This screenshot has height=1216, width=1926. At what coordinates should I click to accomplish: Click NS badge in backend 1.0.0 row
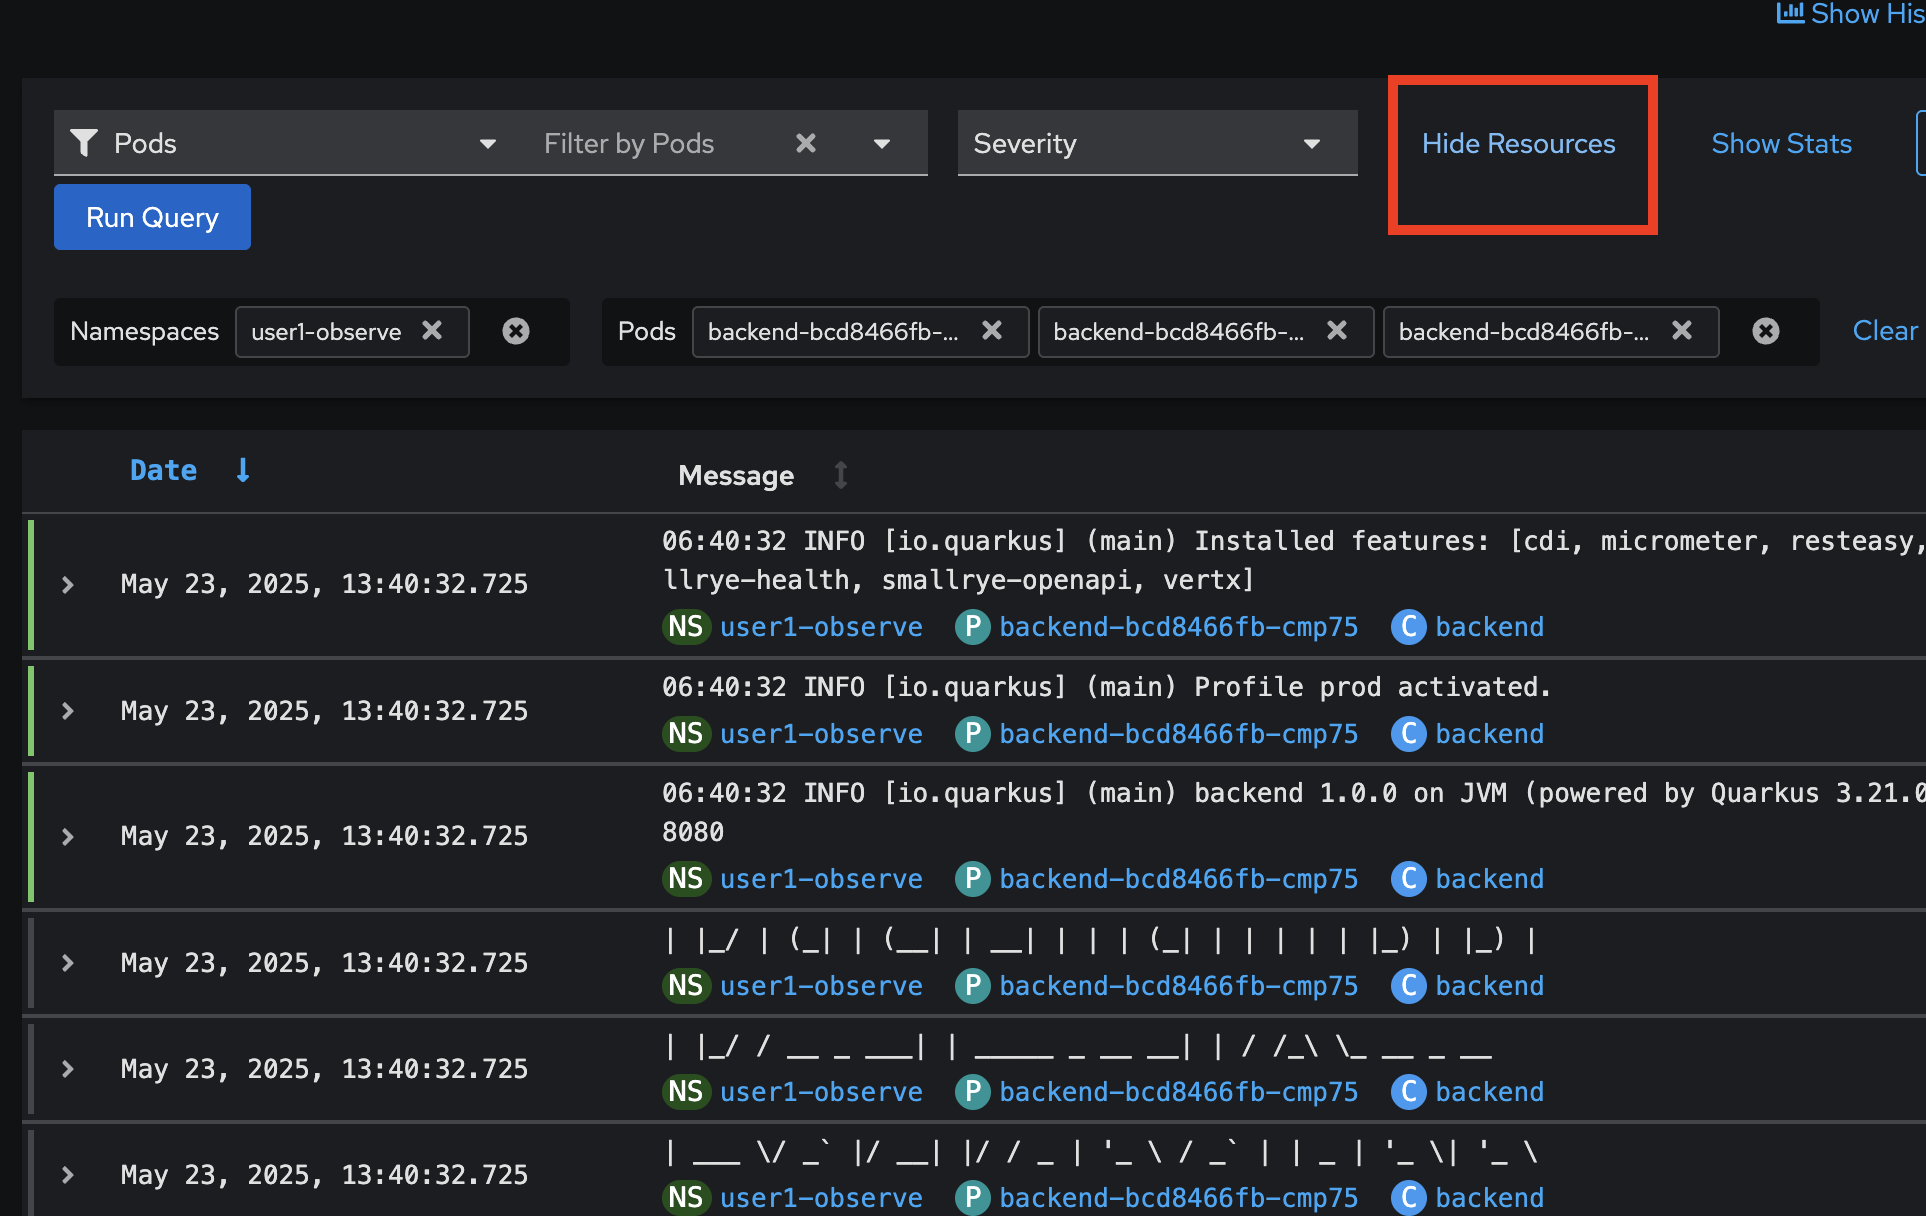[x=686, y=879]
